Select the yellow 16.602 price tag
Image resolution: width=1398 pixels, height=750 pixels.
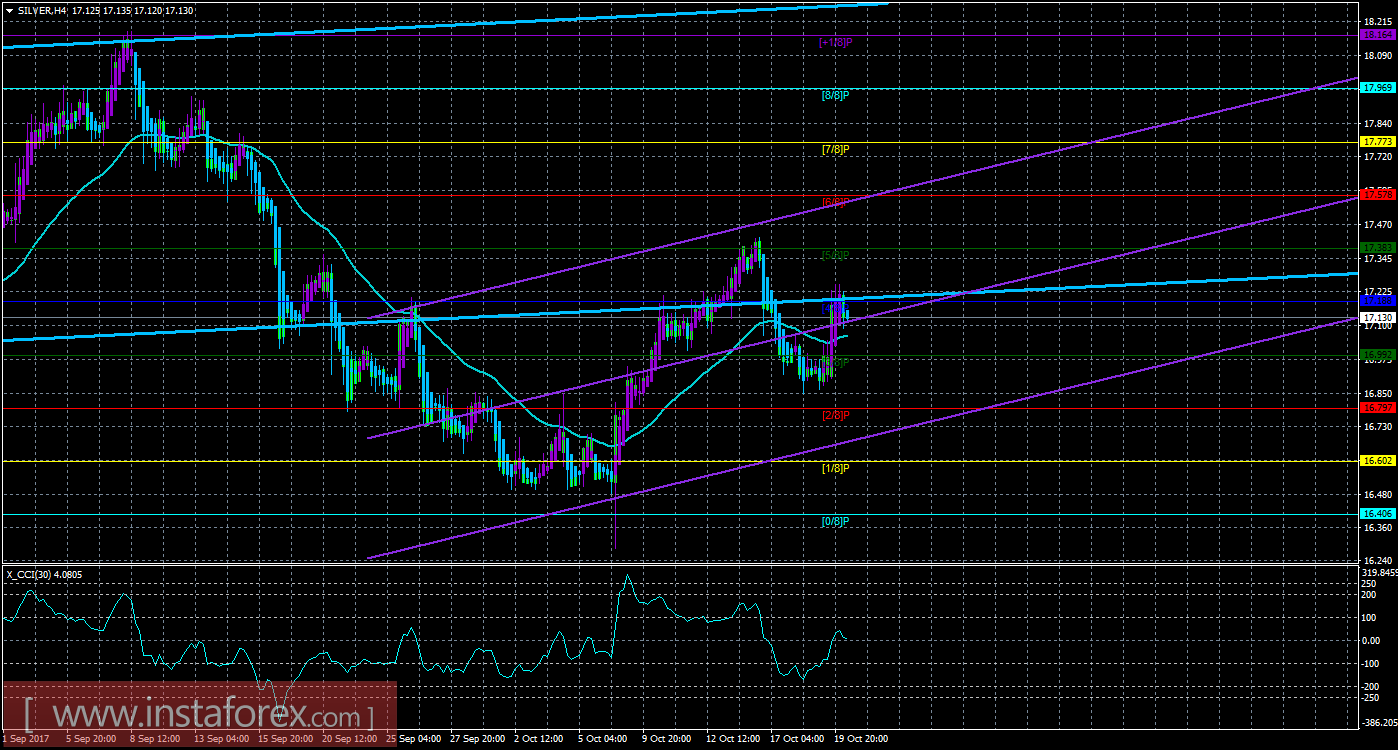tap(1377, 460)
